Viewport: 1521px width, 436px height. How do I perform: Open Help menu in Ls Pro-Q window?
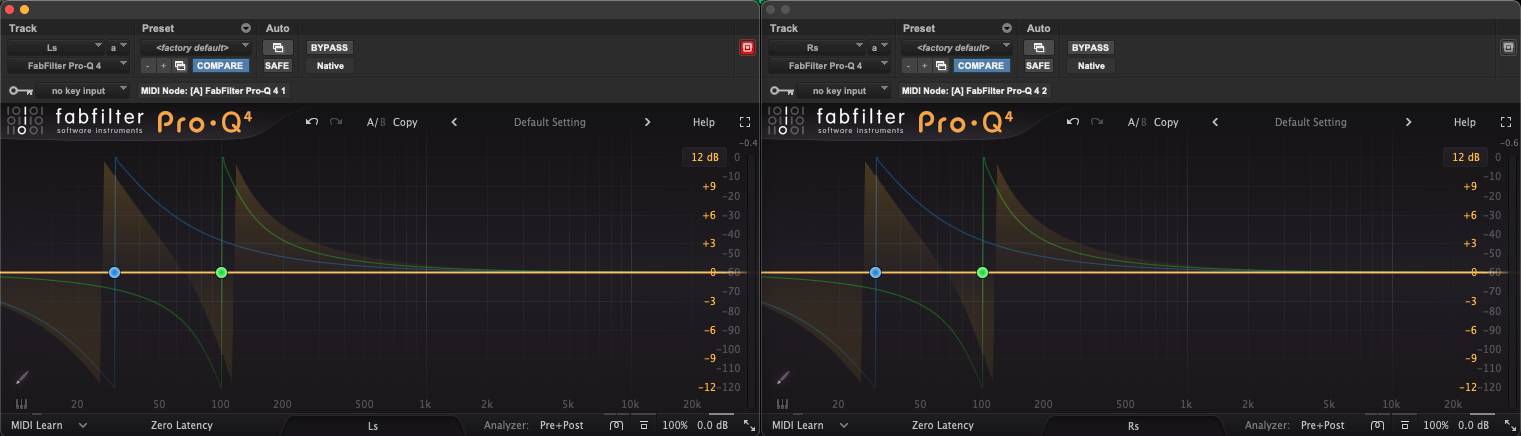coord(704,122)
